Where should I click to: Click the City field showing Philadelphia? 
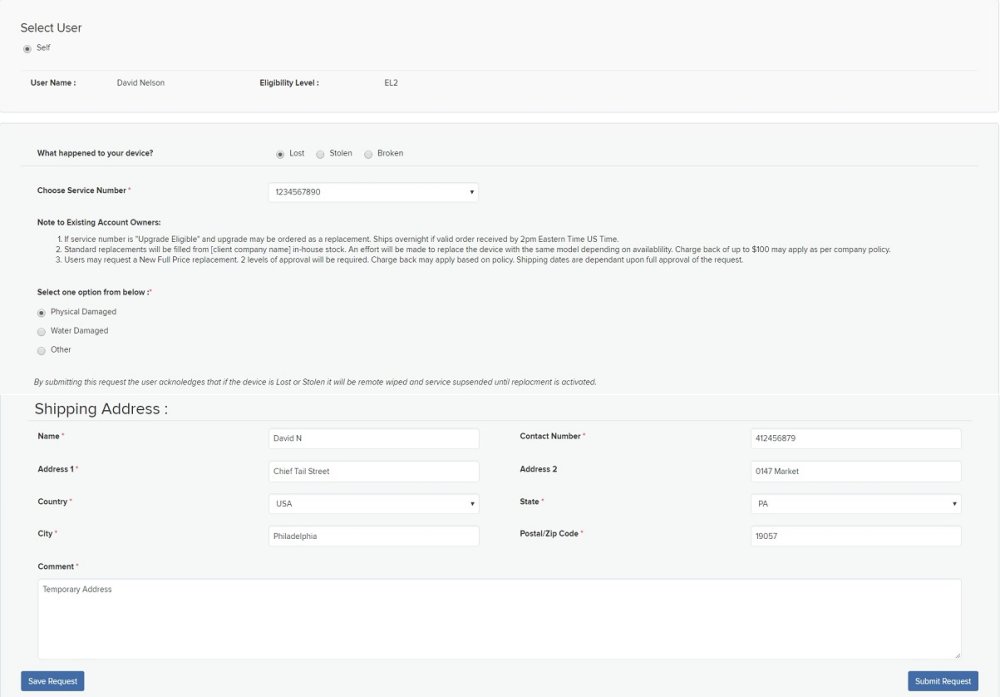click(374, 536)
